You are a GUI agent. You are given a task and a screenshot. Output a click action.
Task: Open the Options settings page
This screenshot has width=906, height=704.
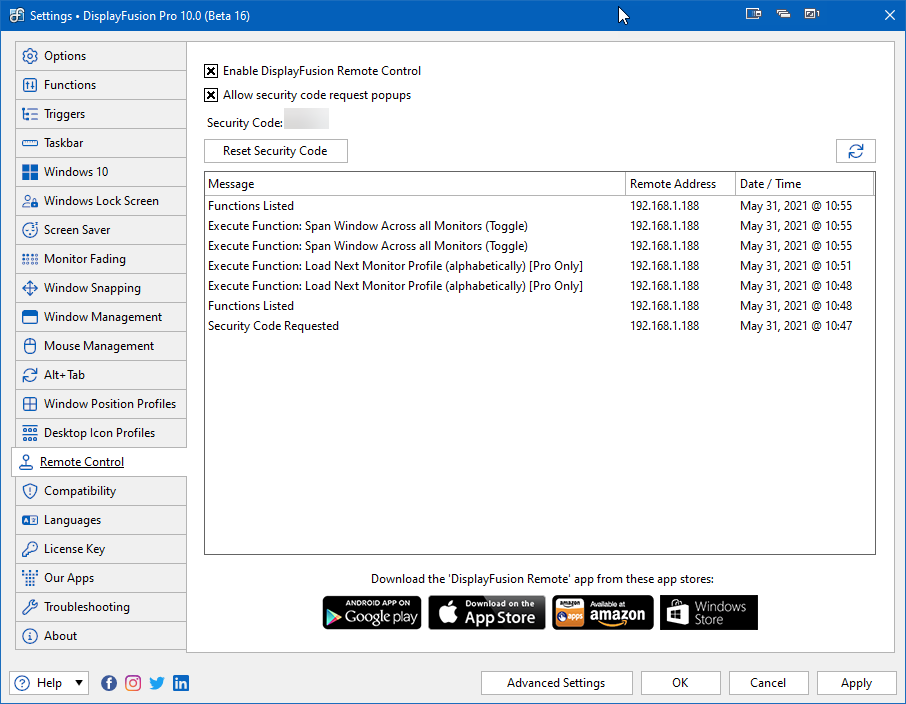coord(101,56)
